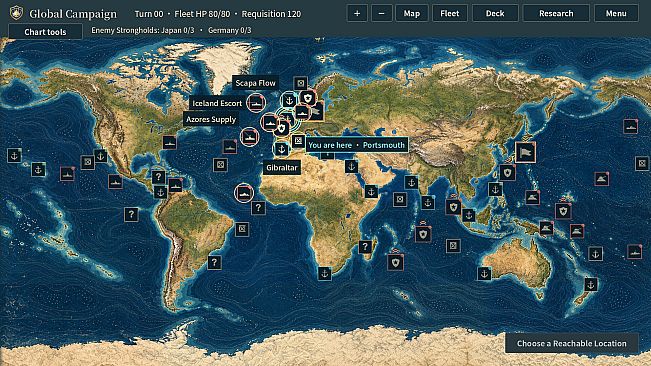651x366 pixels.
Task: Select the anchor icon at Panama
Action: pyautogui.click(x=160, y=192)
